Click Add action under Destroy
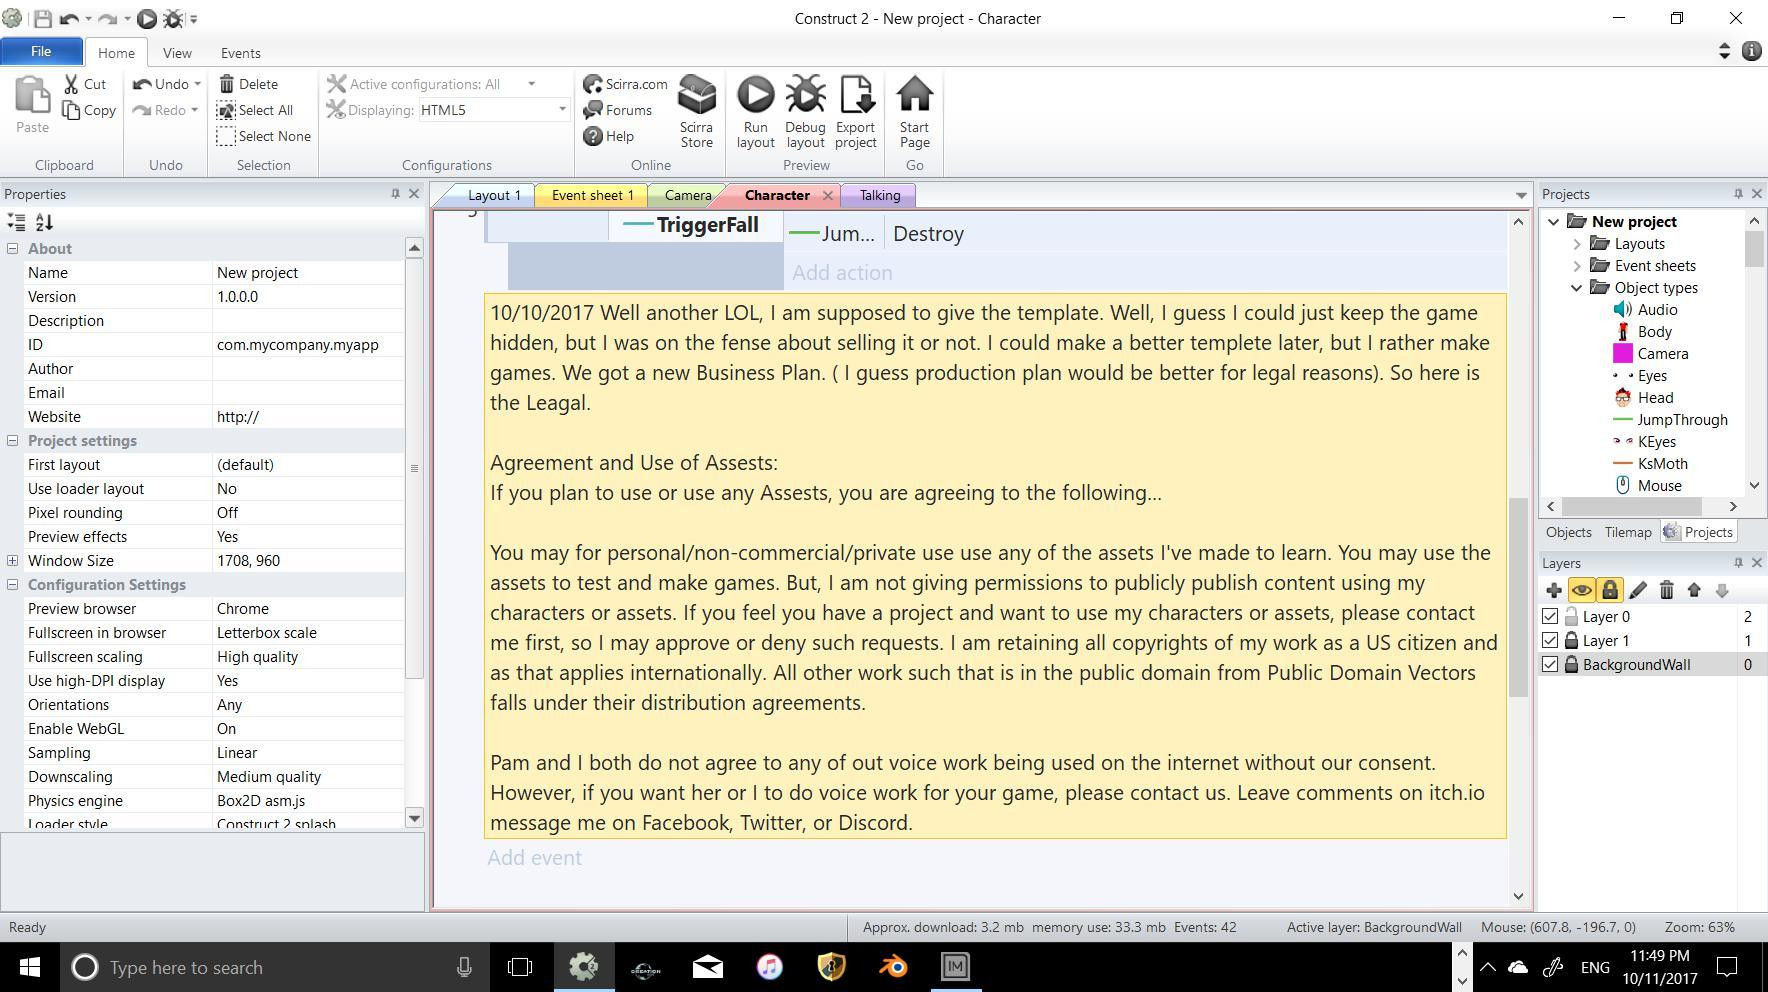This screenshot has width=1768, height=992. click(x=842, y=273)
